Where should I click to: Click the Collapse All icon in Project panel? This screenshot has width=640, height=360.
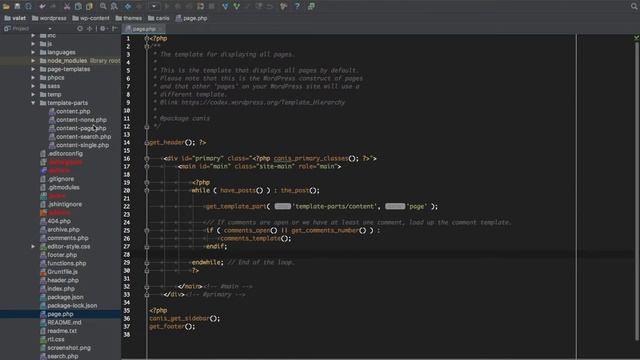(x=90, y=29)
